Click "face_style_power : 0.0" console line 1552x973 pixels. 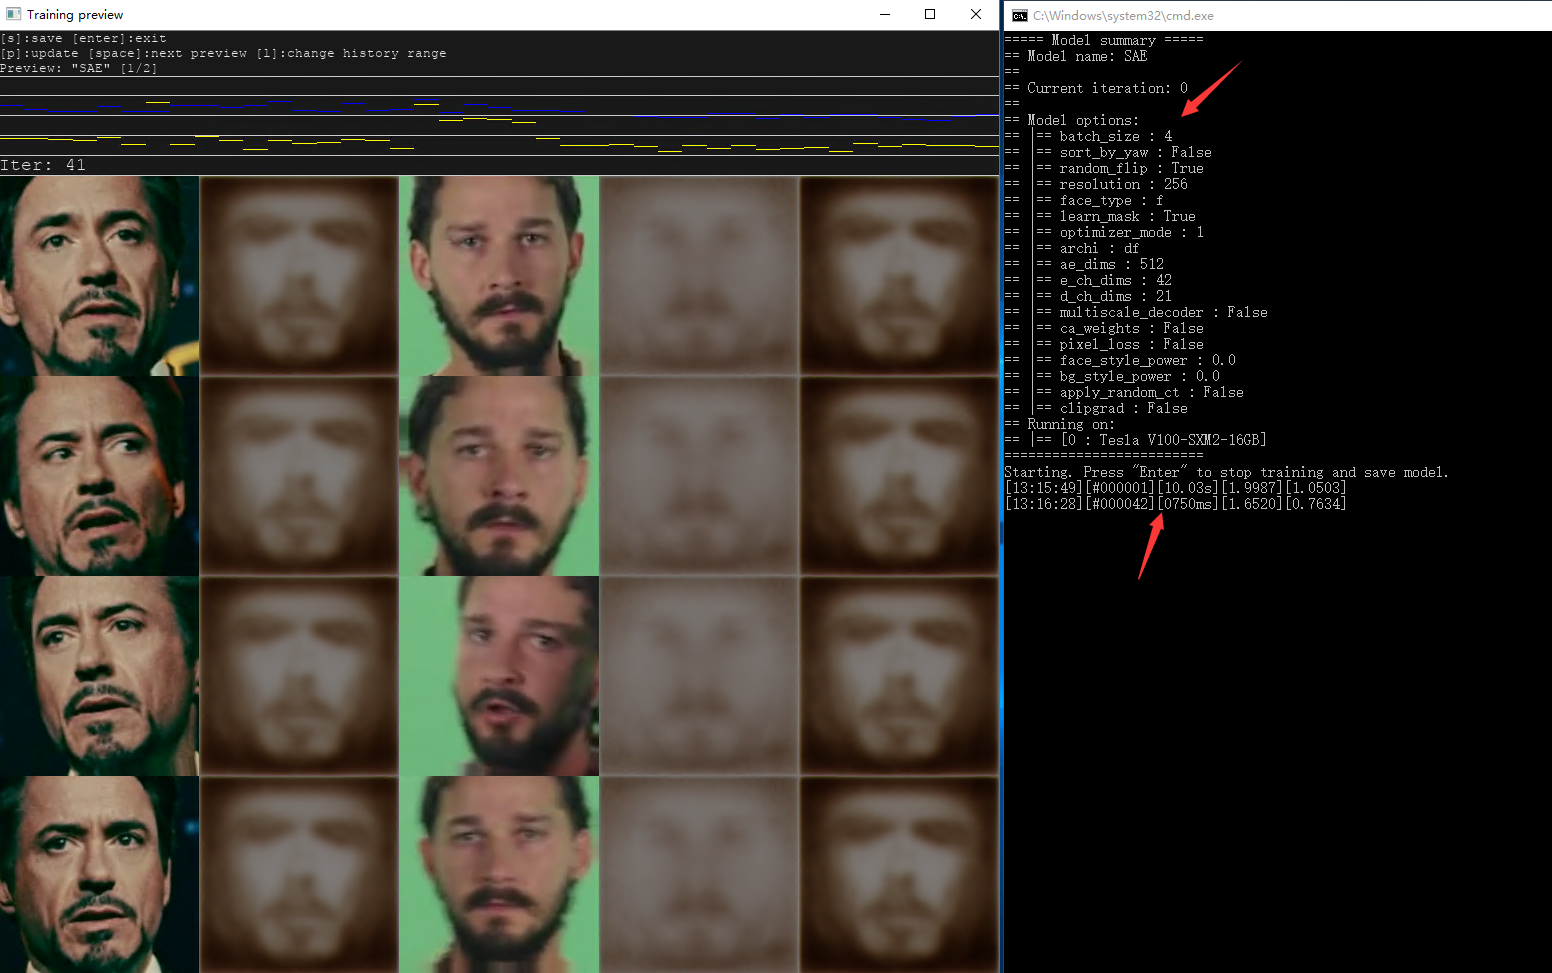coord(1147,360)
